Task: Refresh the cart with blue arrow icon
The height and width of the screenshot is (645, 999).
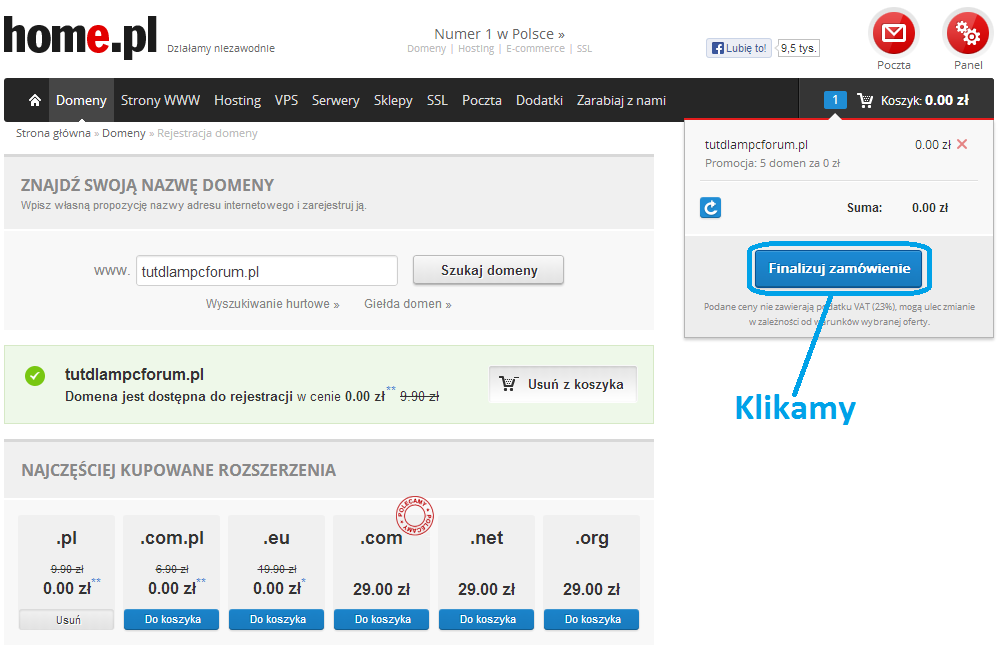Action: 710,208
